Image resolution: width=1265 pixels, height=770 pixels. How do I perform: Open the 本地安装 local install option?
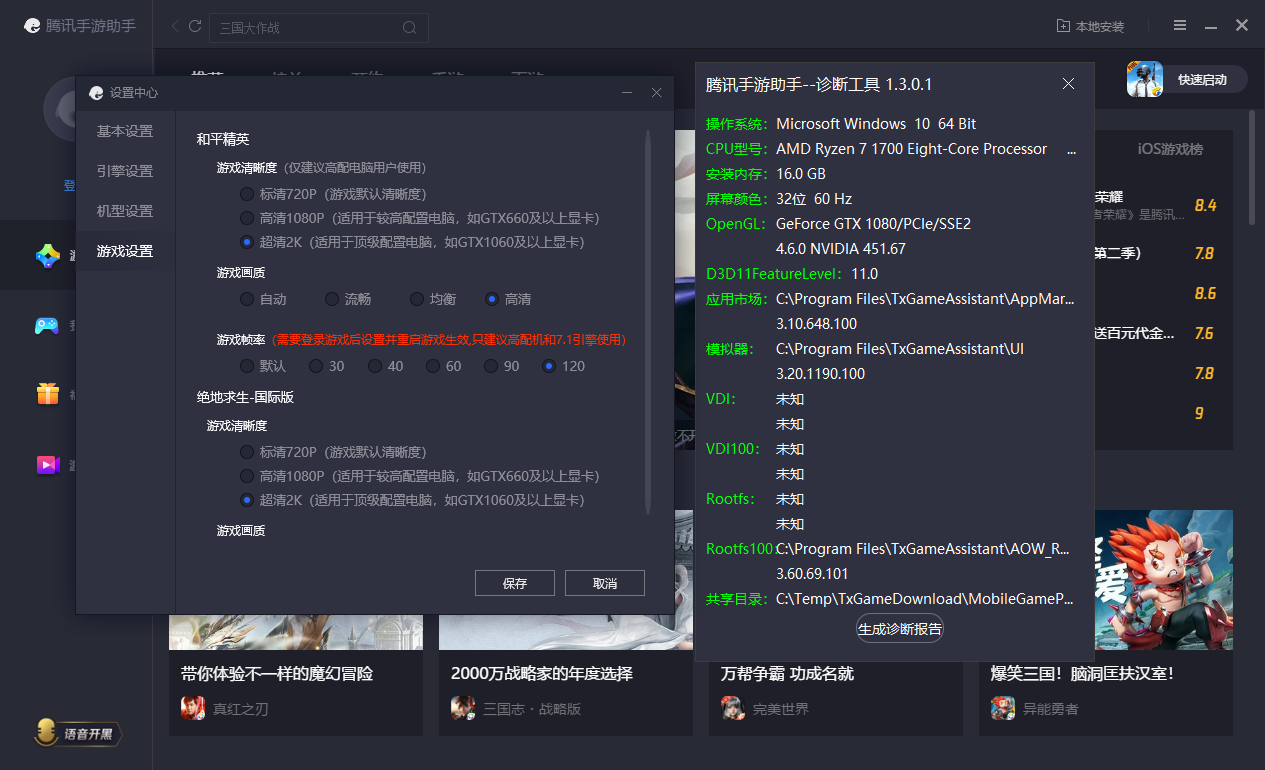coord(1090,27)
